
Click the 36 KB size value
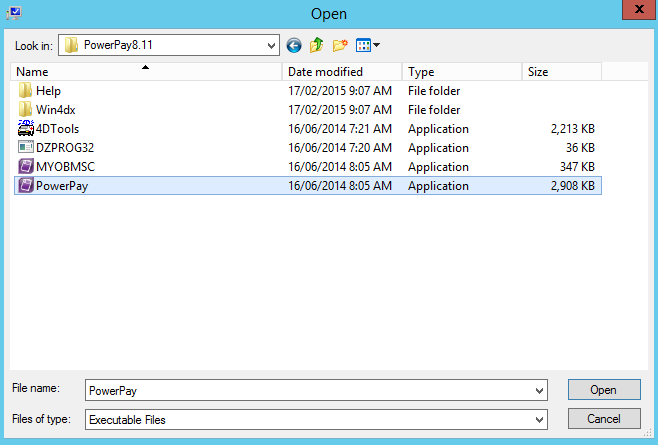tap(580, 148)
